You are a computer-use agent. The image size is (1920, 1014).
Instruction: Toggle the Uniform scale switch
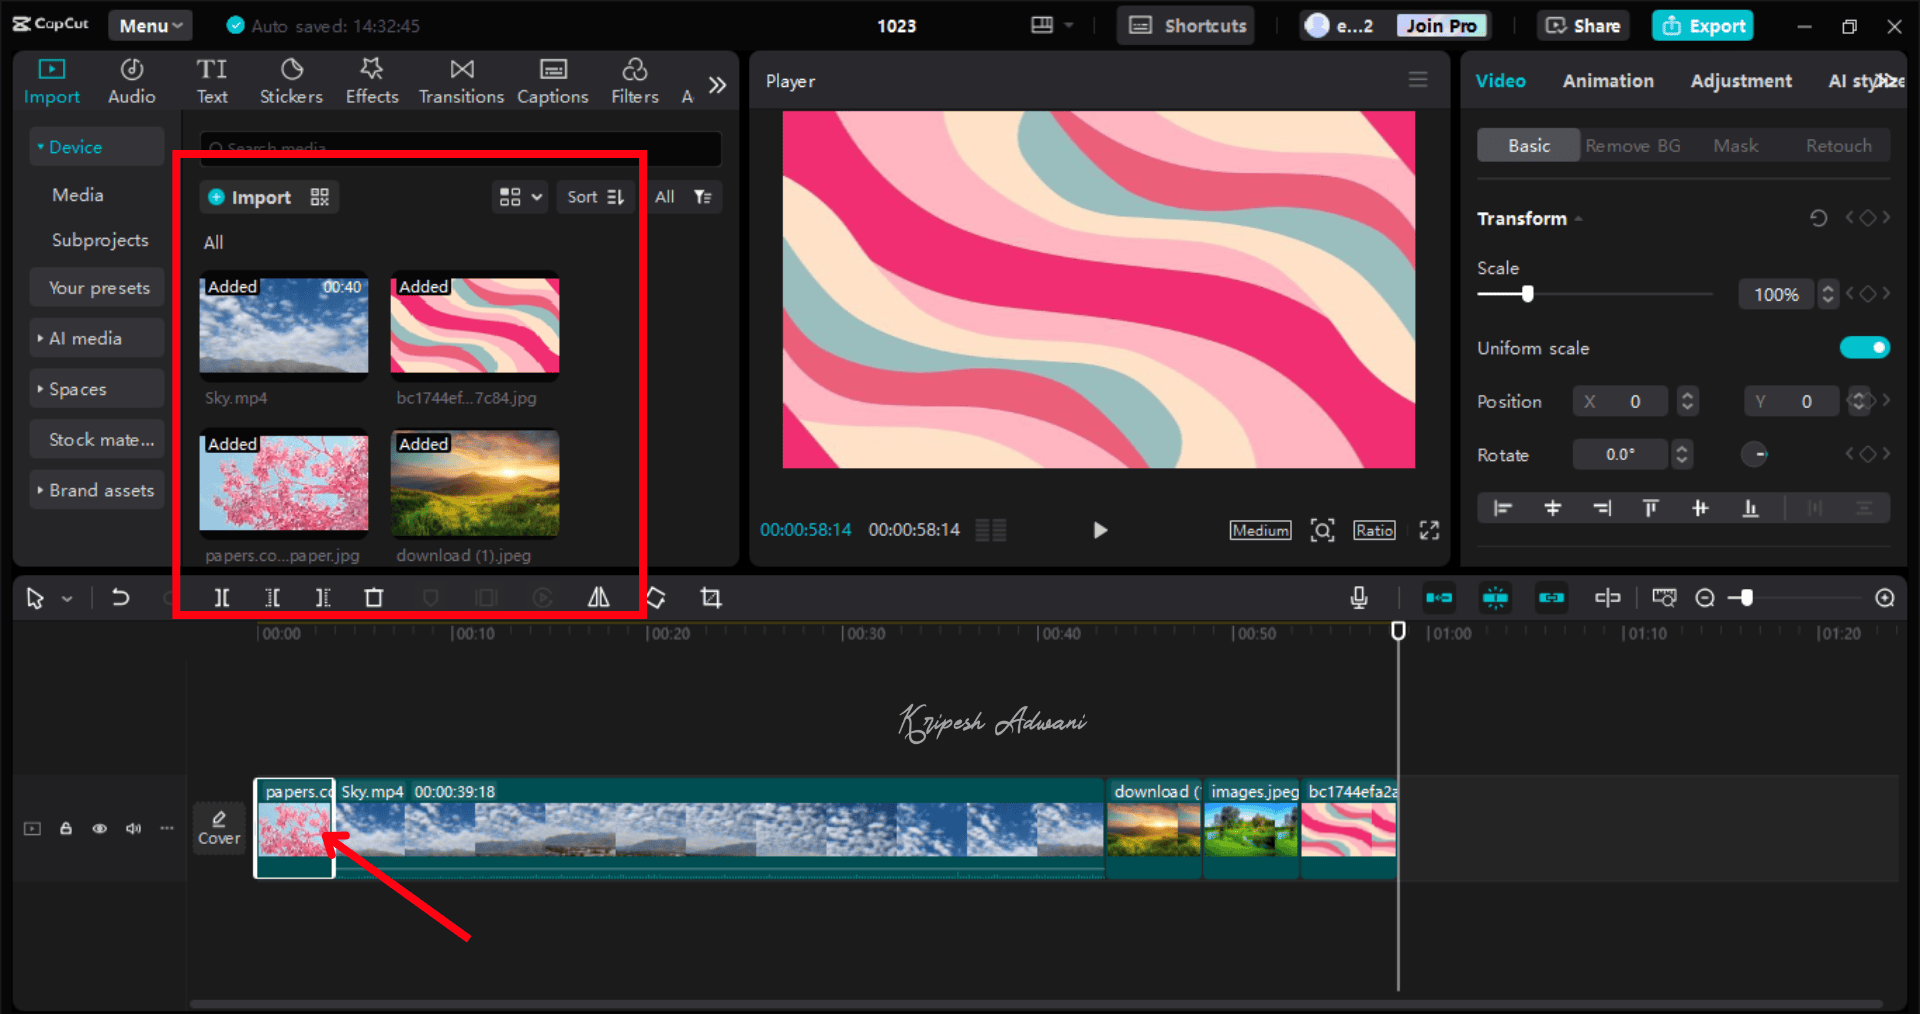tap(1864, 348)
